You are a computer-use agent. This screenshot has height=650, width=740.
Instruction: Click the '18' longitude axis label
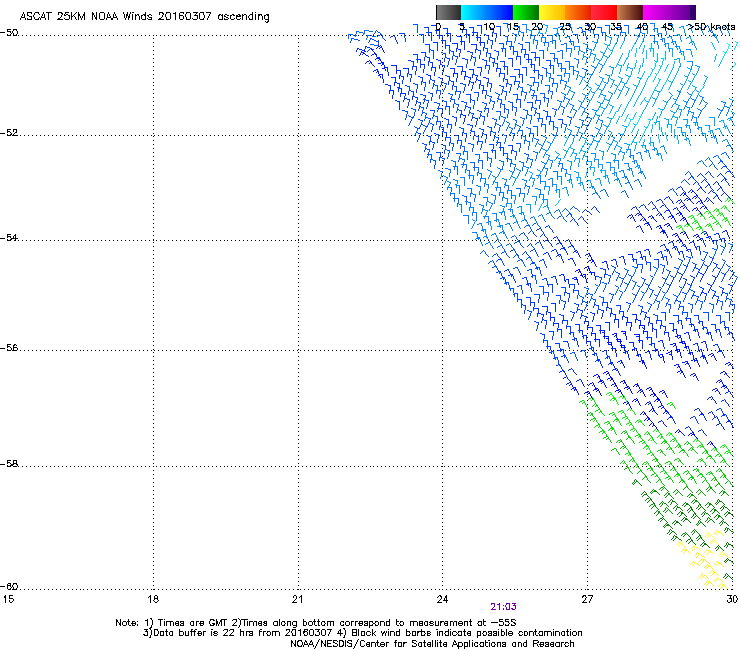153,599
